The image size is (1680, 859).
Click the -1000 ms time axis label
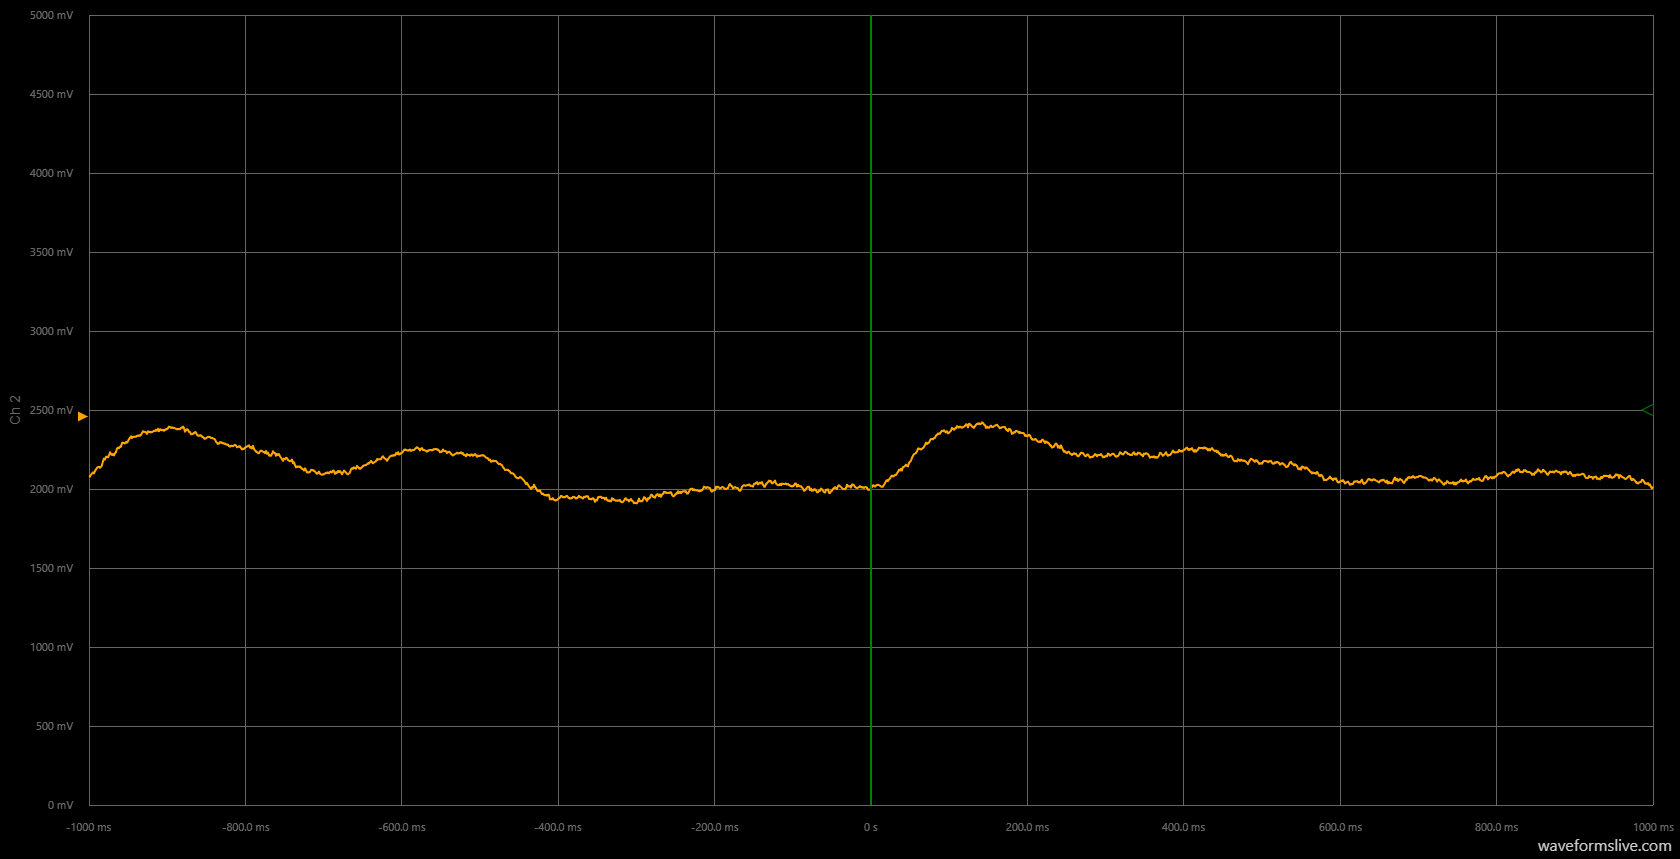tap(89, 827)
